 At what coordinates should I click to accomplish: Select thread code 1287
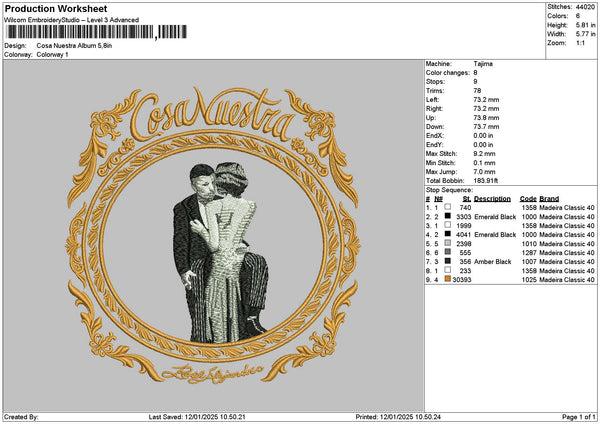pyautogui.click(x=529, y=253)
